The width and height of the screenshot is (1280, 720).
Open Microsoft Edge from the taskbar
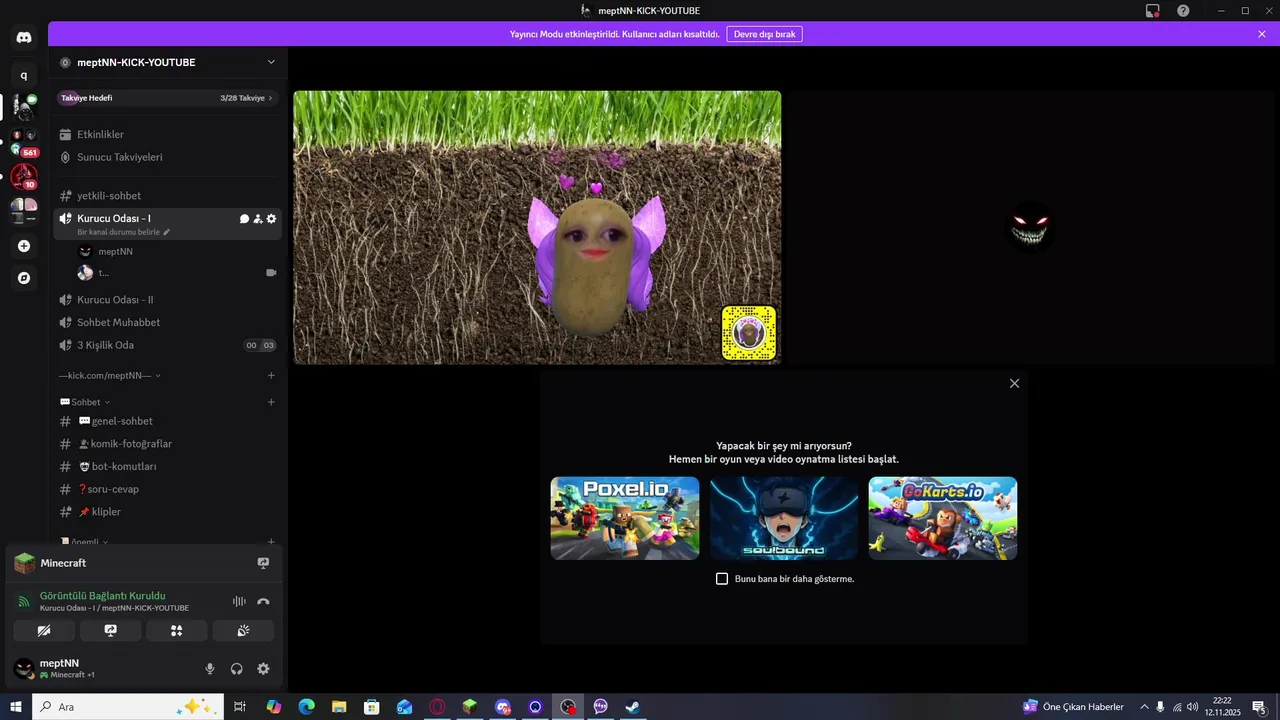(x=306, y=707)
